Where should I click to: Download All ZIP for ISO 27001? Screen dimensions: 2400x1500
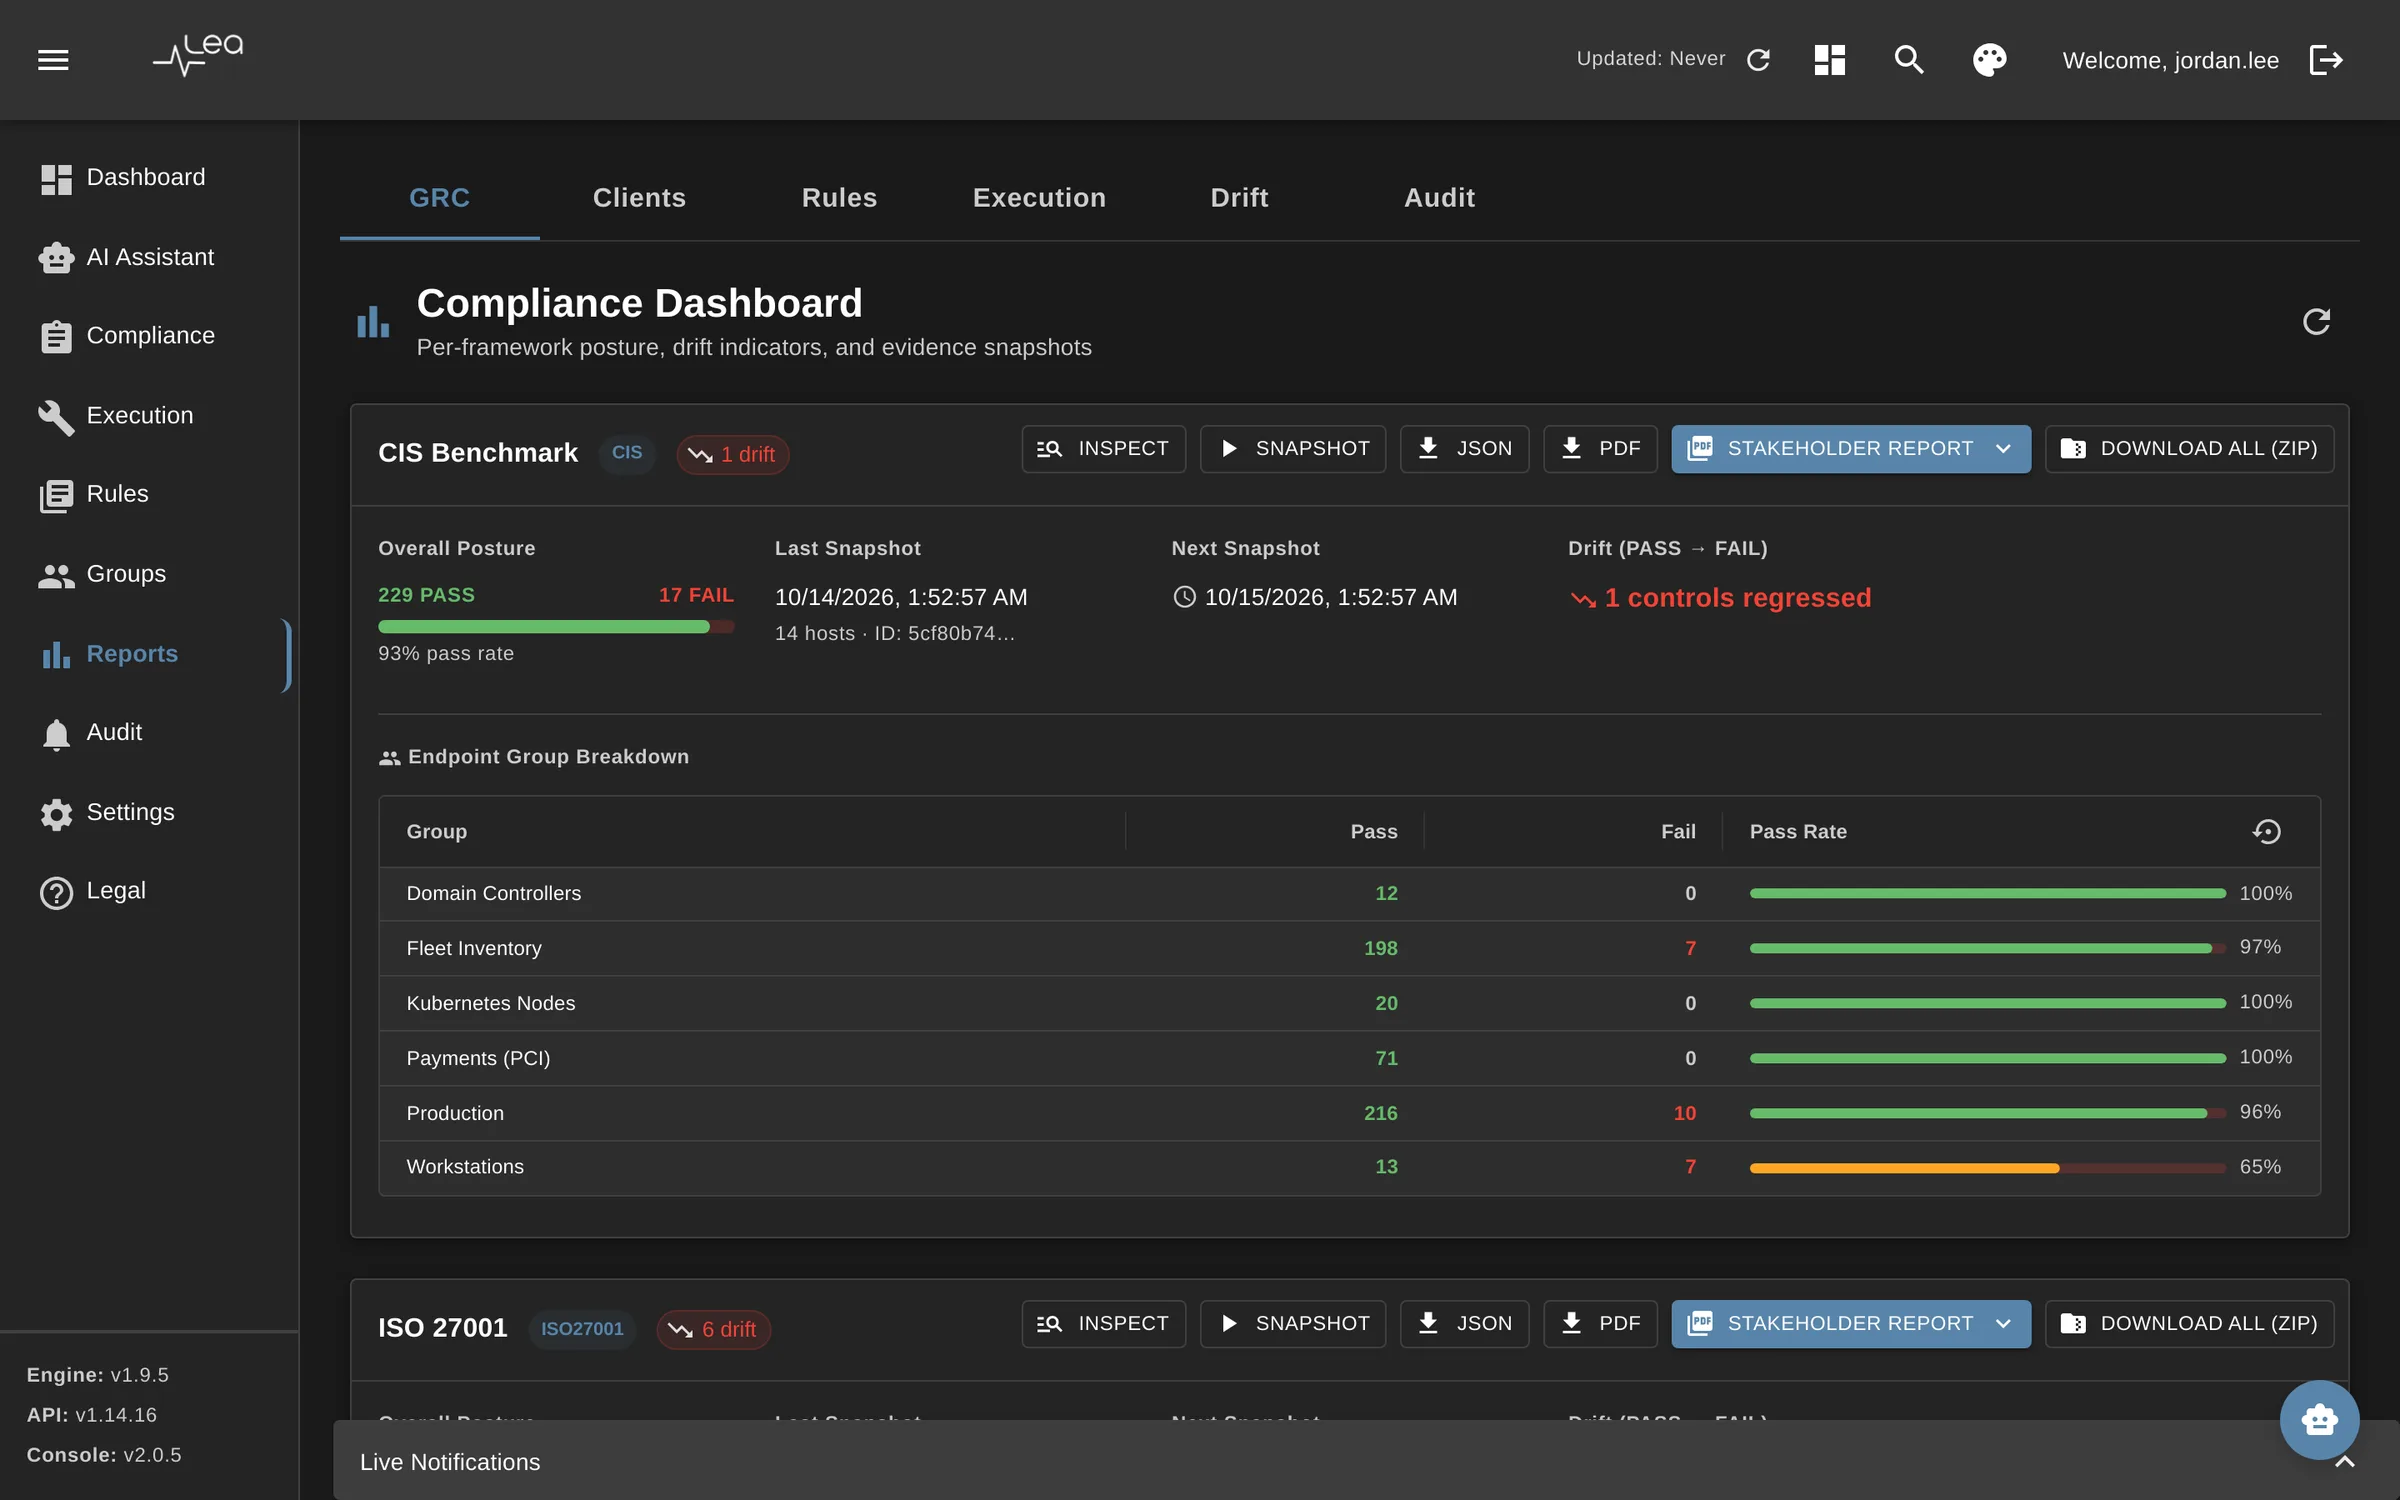tap(2189, 1324)
